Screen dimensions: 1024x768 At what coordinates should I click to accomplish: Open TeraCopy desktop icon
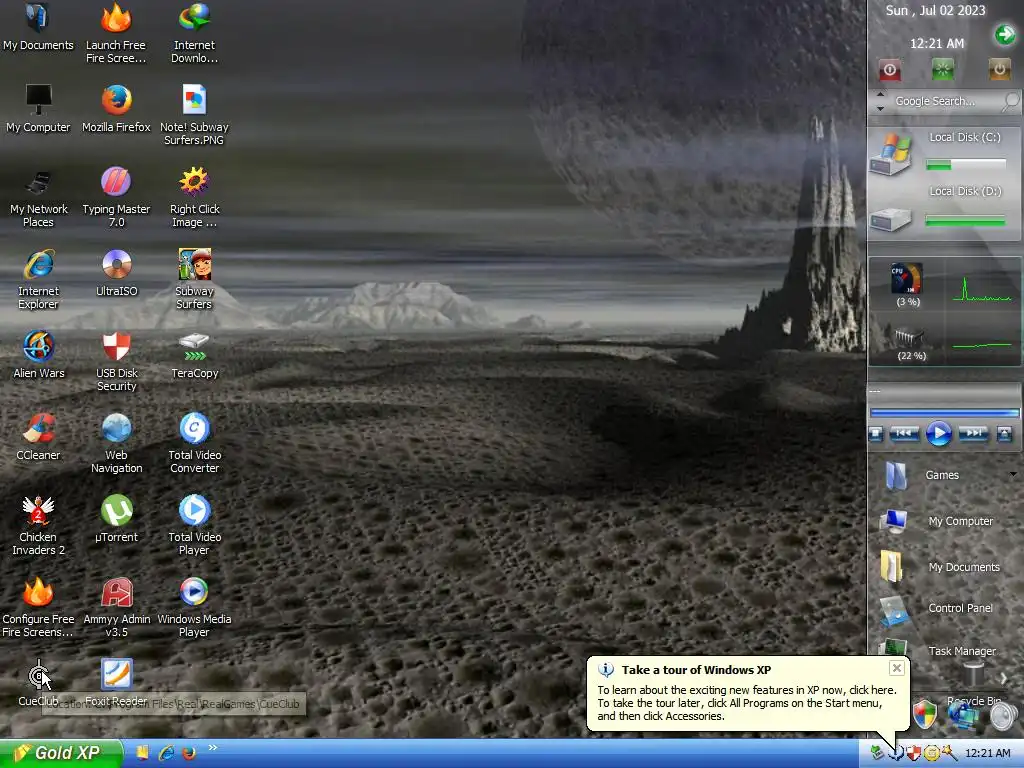[194, 355]
